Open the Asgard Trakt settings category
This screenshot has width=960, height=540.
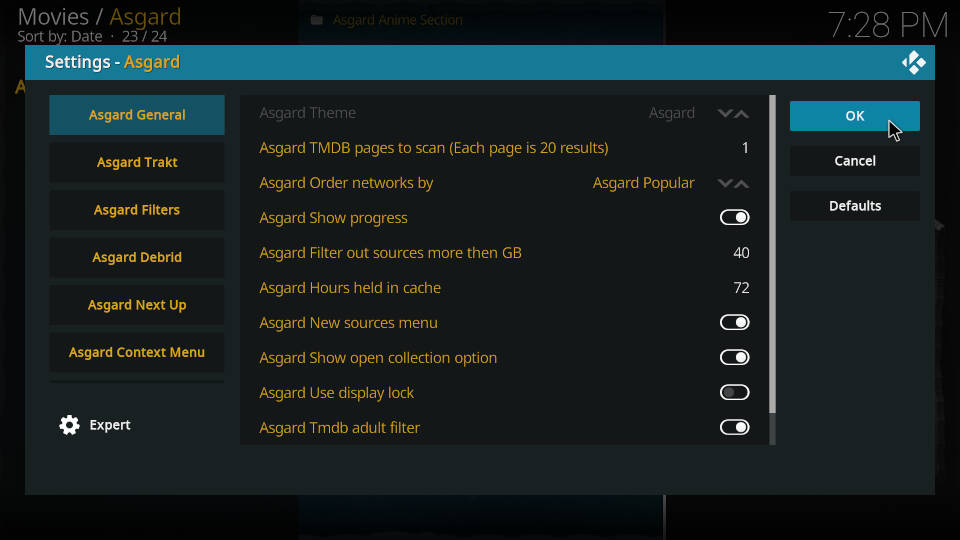137,162
